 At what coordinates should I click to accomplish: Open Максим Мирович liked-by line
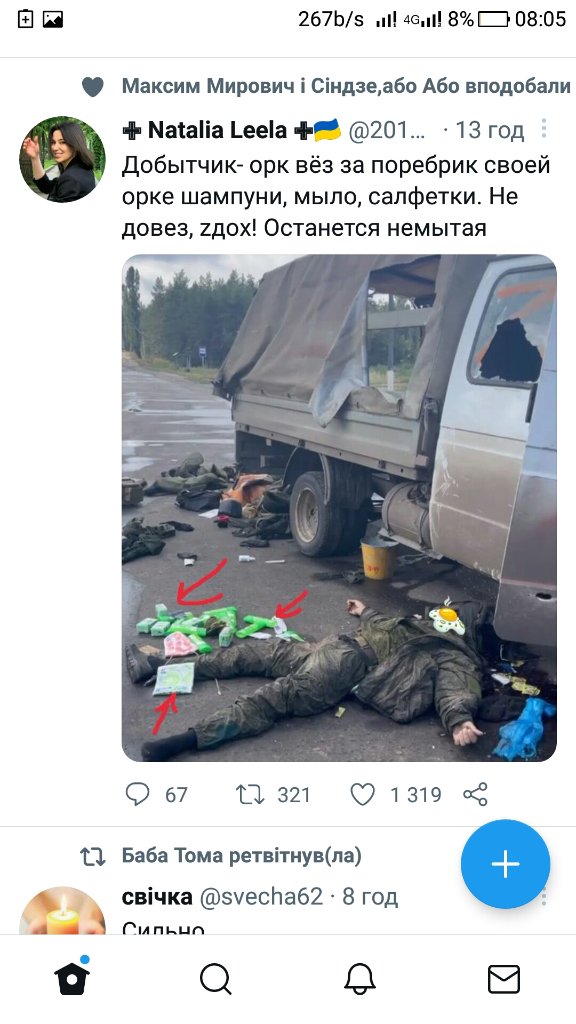pos(346,86)
